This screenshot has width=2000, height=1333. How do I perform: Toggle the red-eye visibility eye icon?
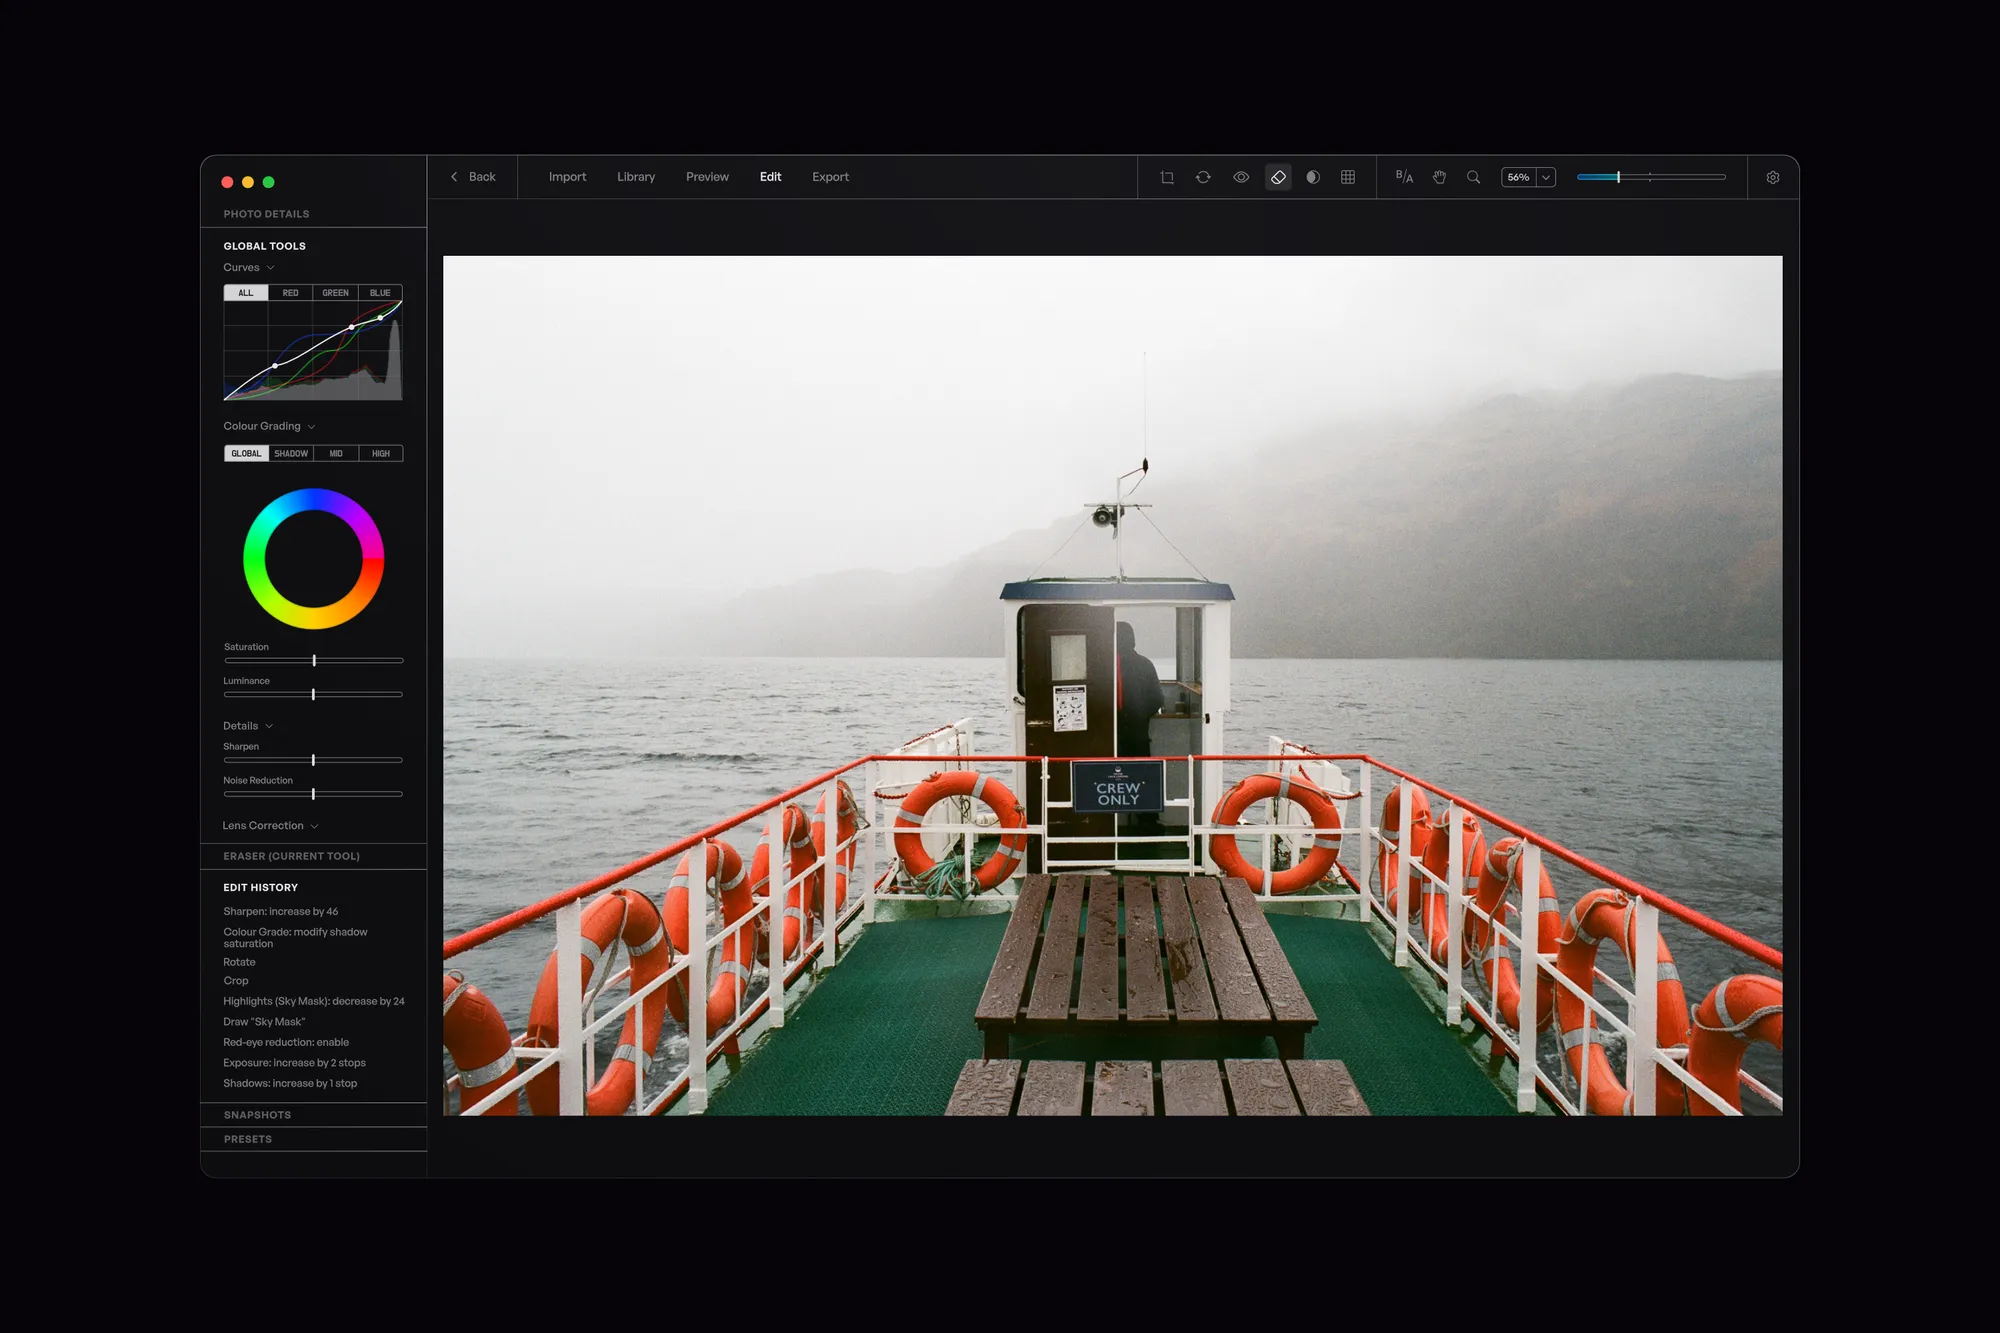[1241, 177]
